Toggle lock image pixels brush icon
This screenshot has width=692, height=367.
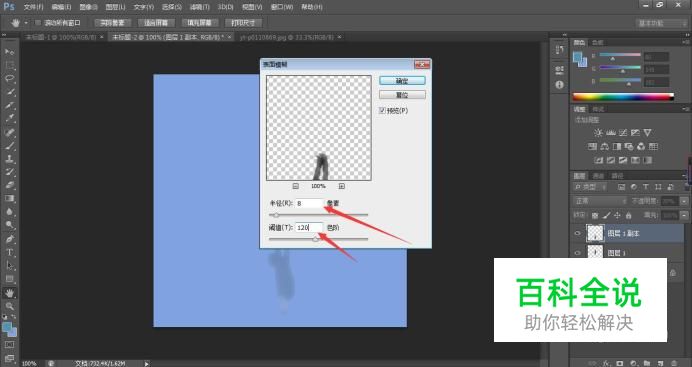(x=606, y=215)
